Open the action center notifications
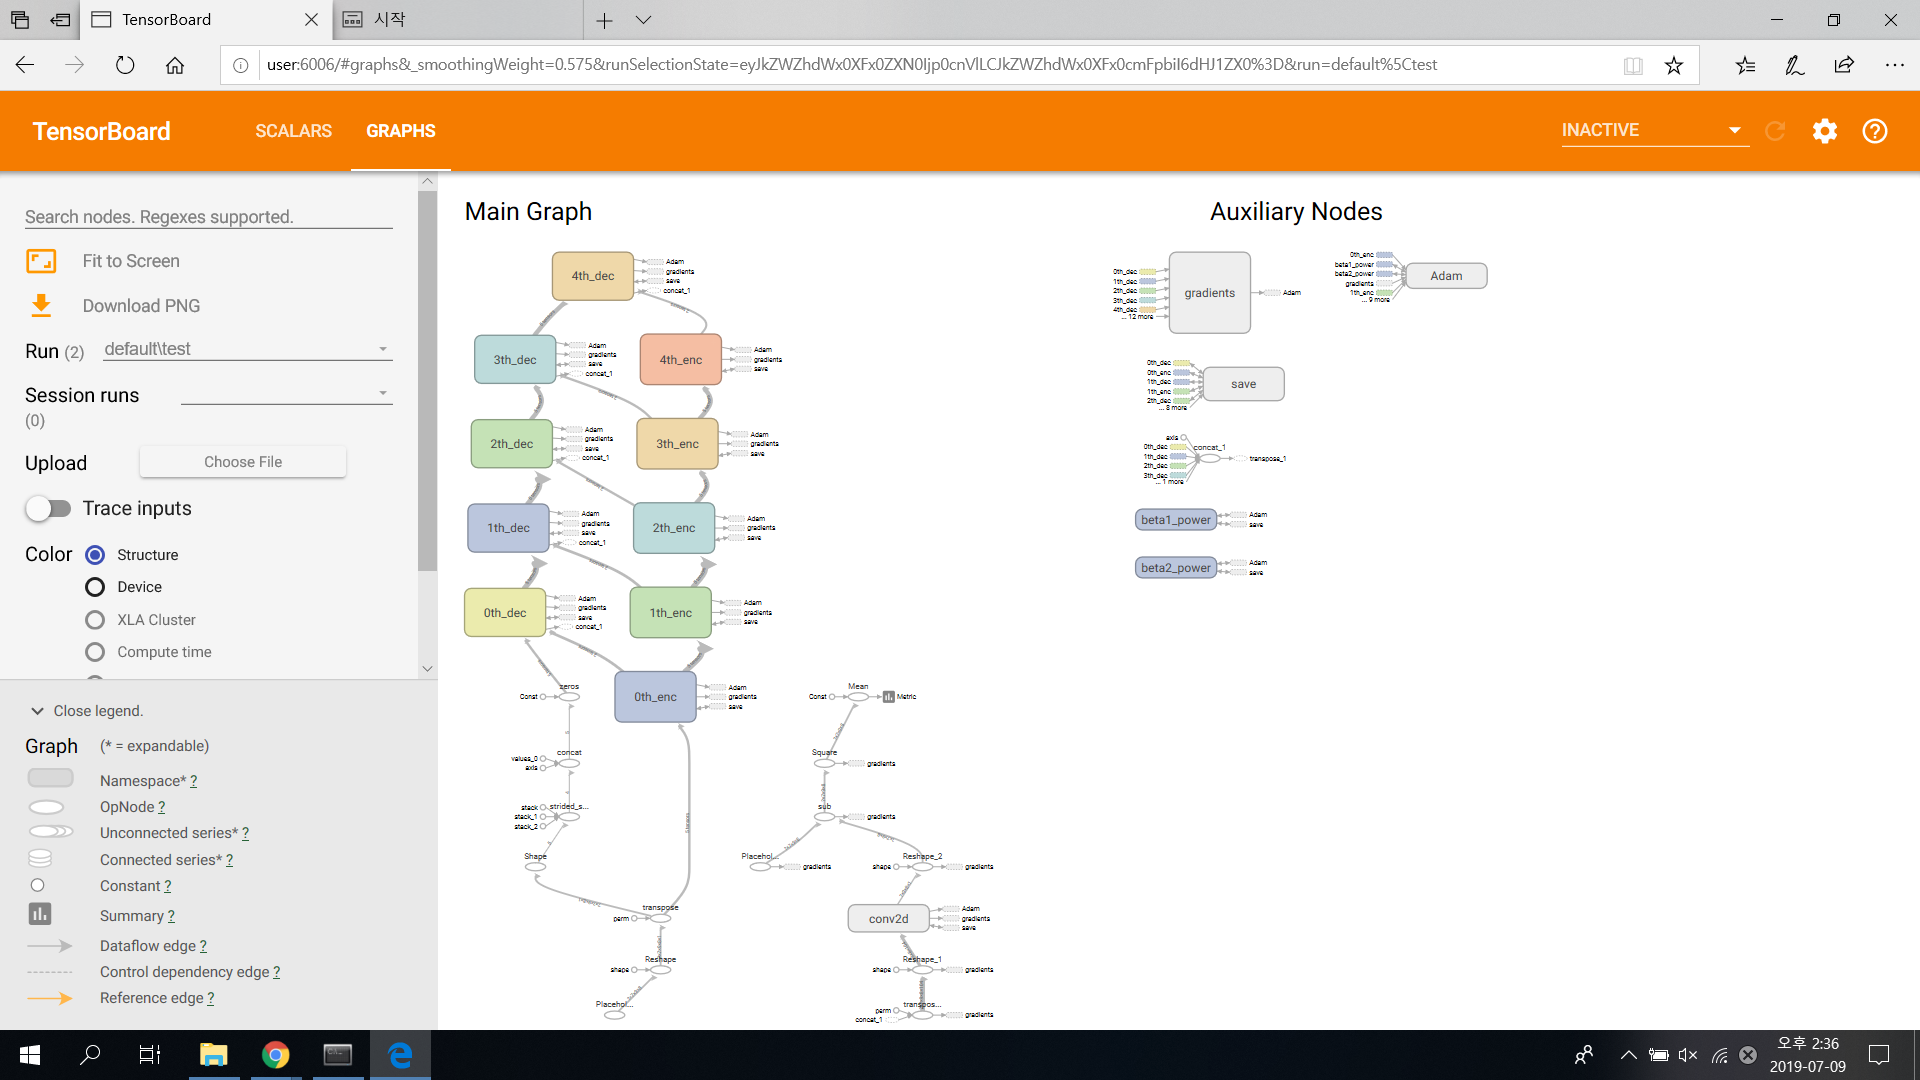 pos(1879,1055)
